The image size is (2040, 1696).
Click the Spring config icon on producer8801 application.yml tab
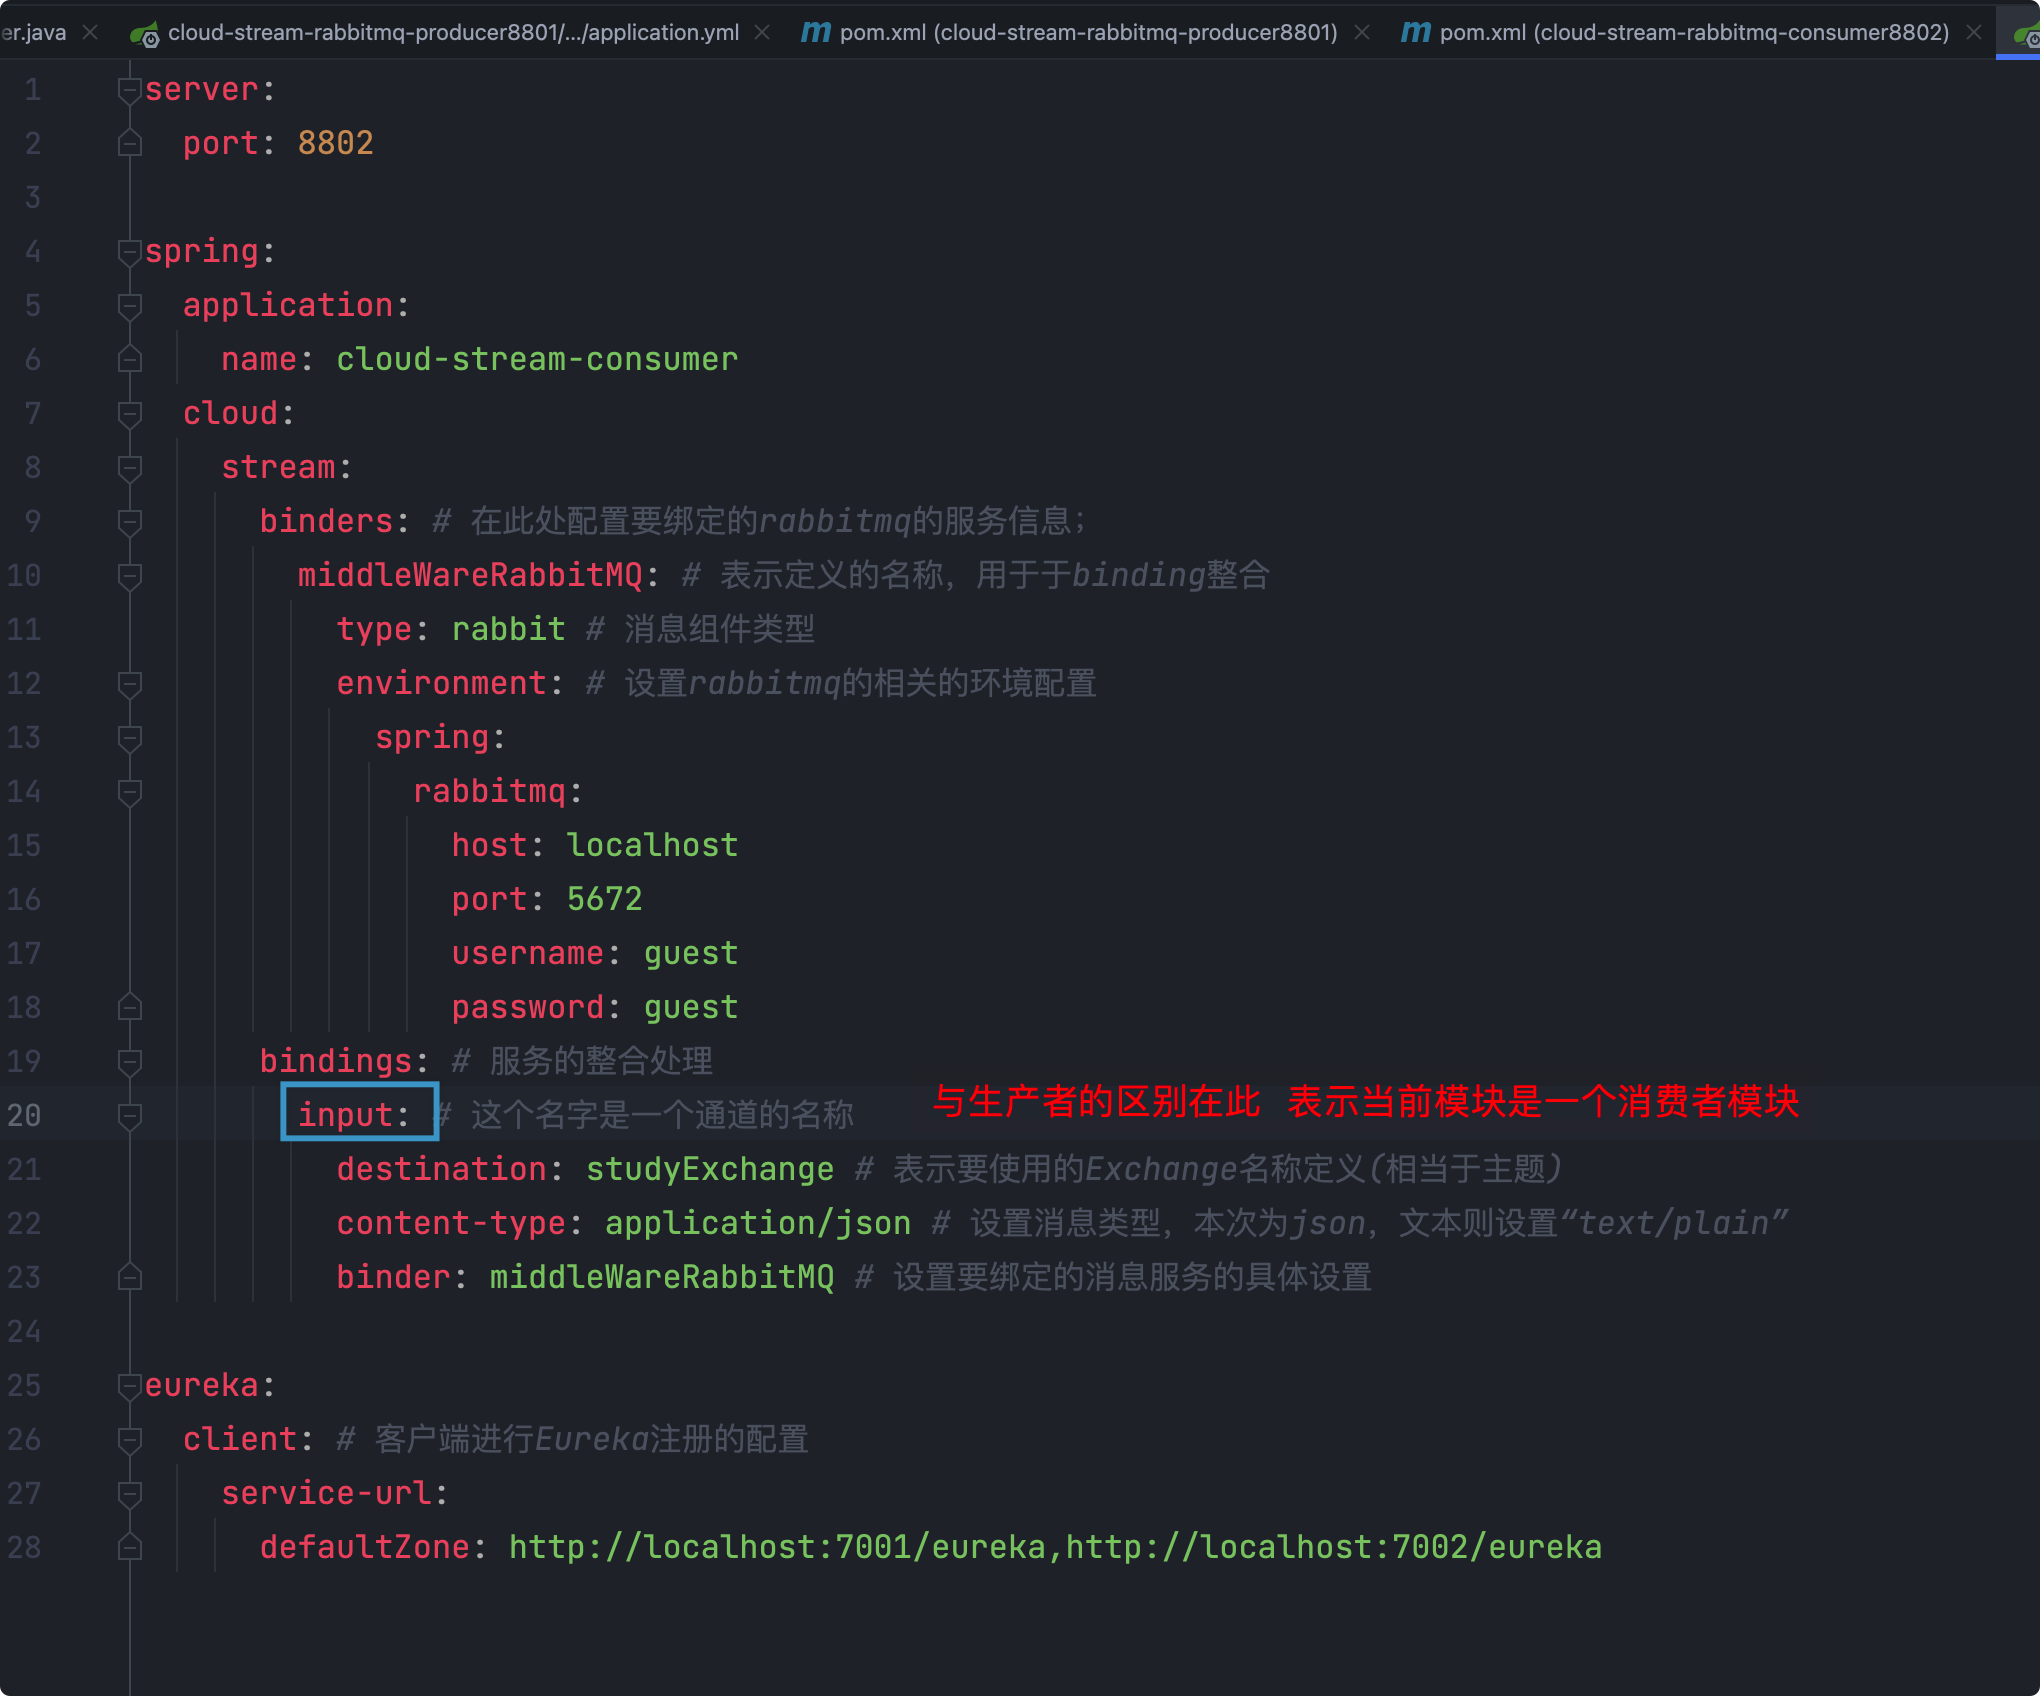144,34
